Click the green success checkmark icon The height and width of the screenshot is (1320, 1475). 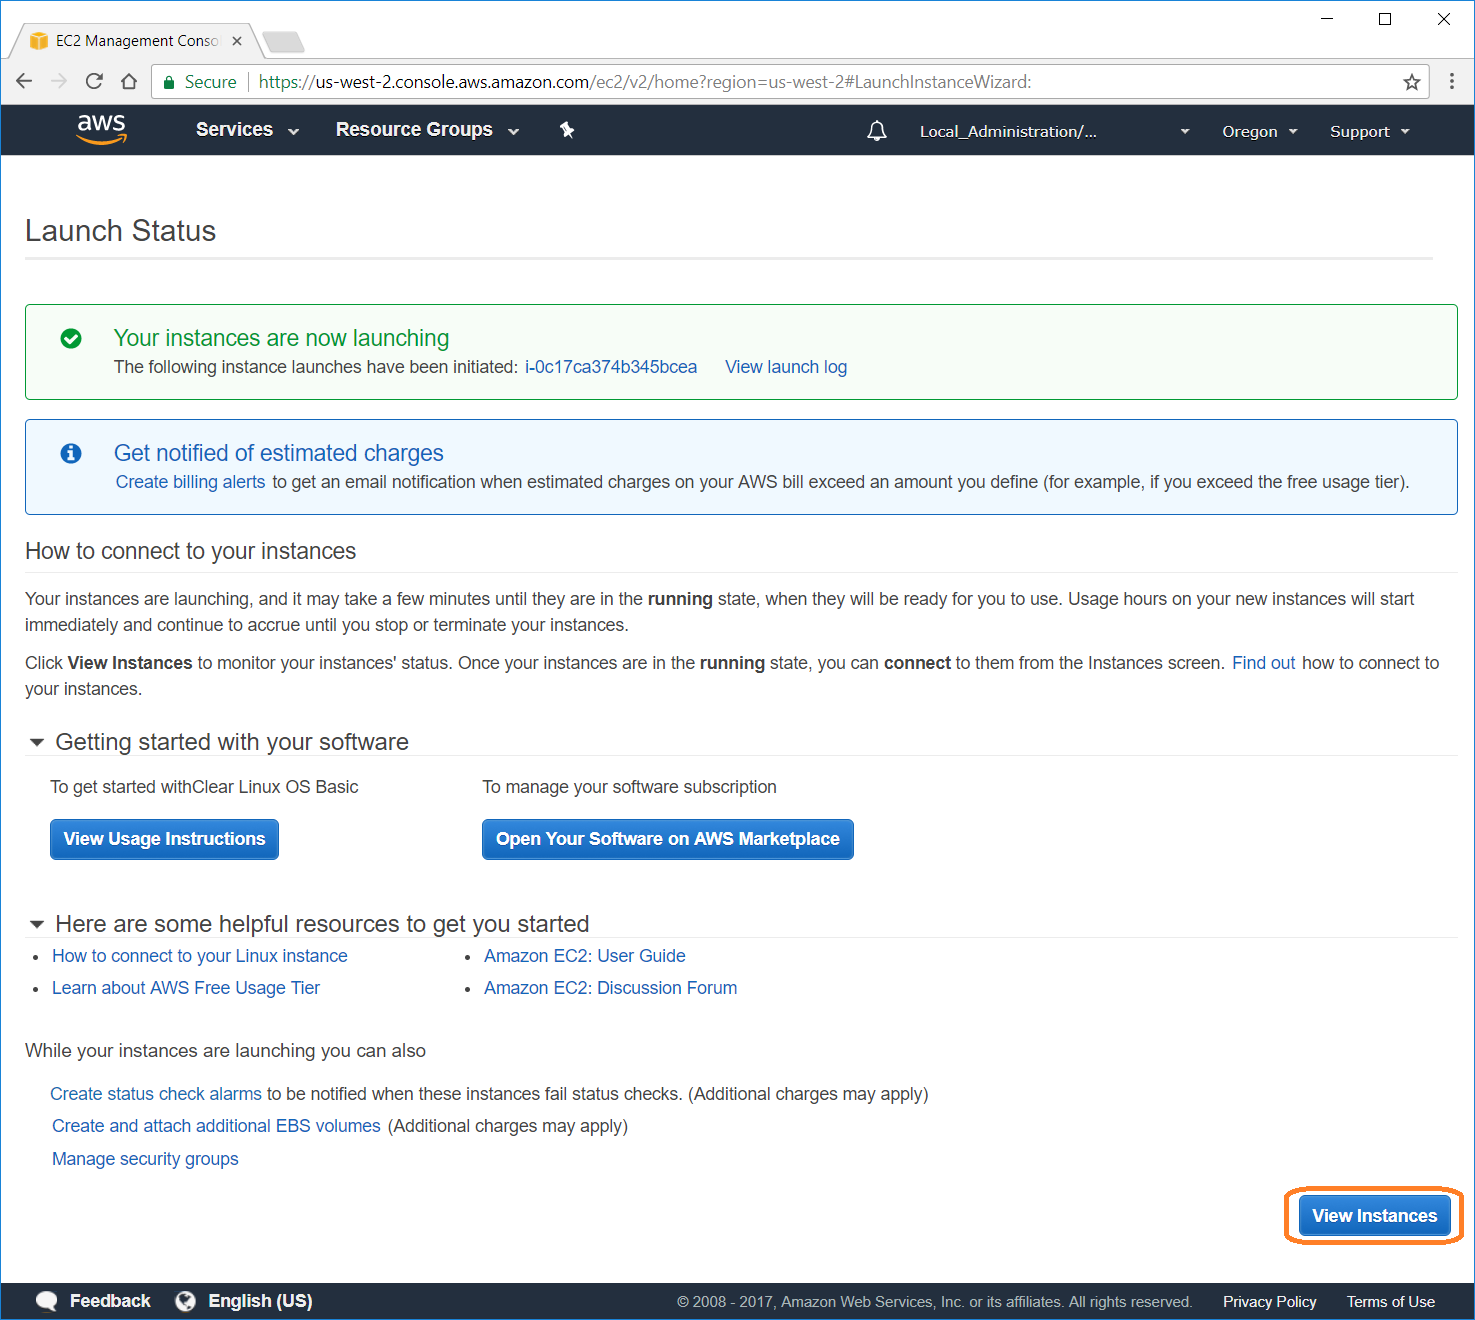(x=71, y=339)
